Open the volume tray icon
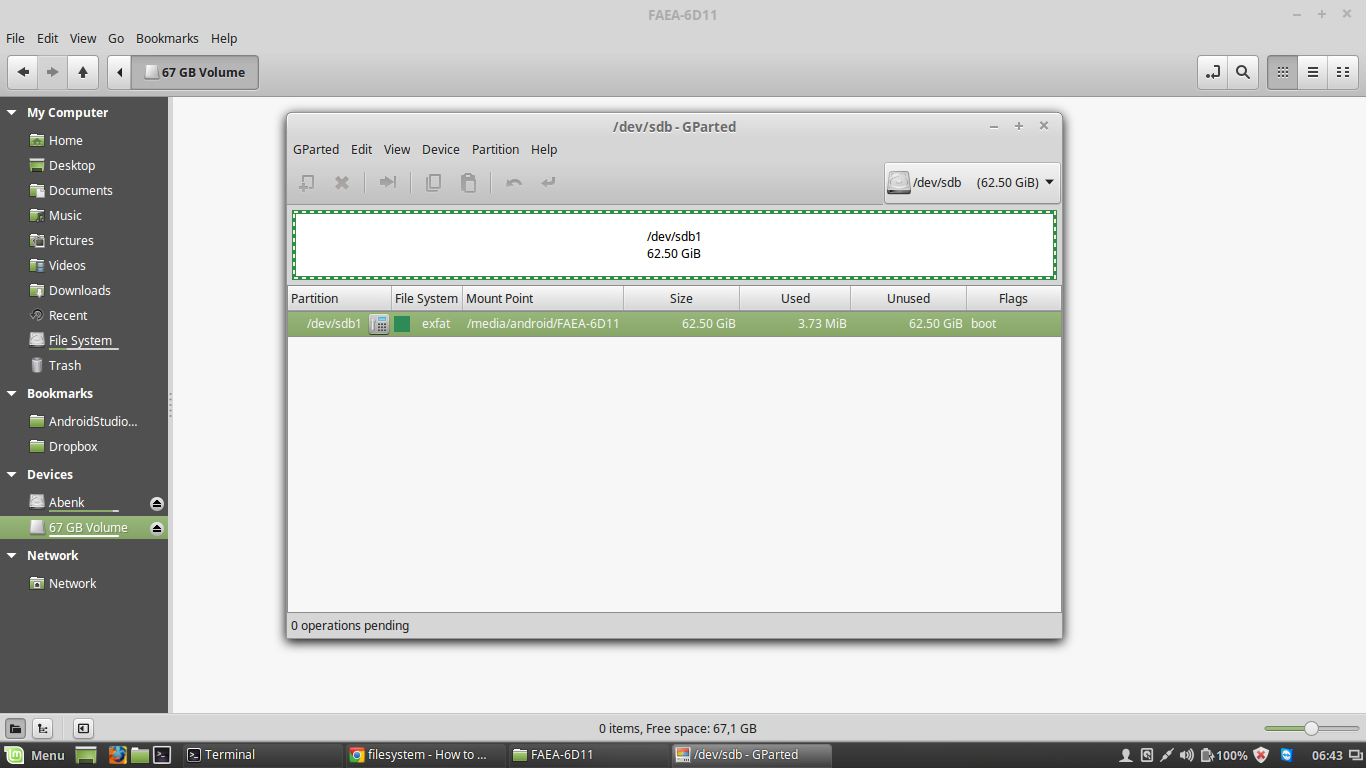Viewport: 1366px width, 768px height. 1187,755
